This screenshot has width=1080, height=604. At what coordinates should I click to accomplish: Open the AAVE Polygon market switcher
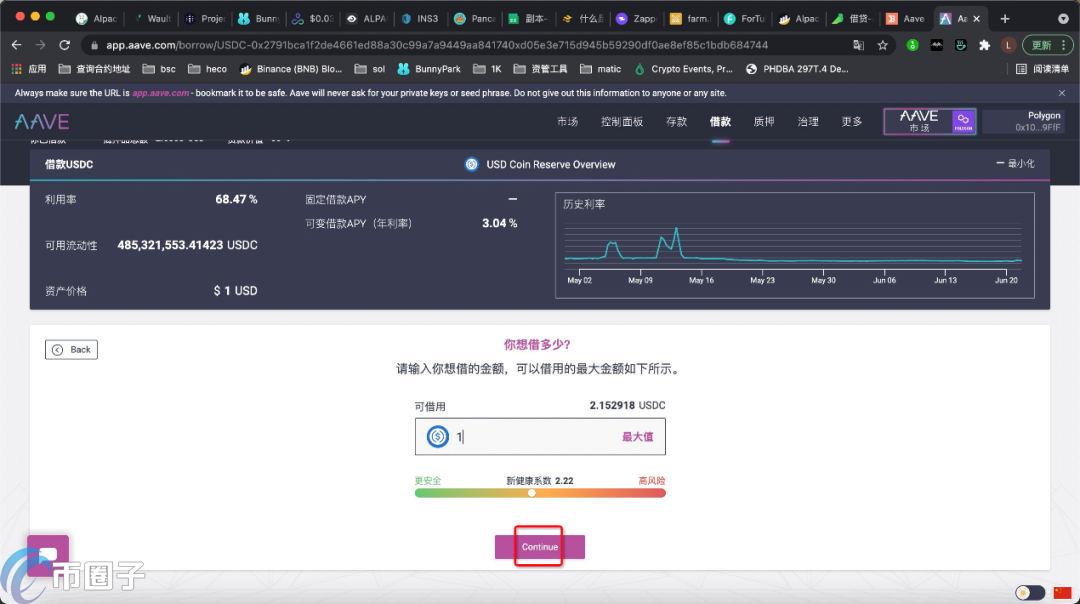930,121
